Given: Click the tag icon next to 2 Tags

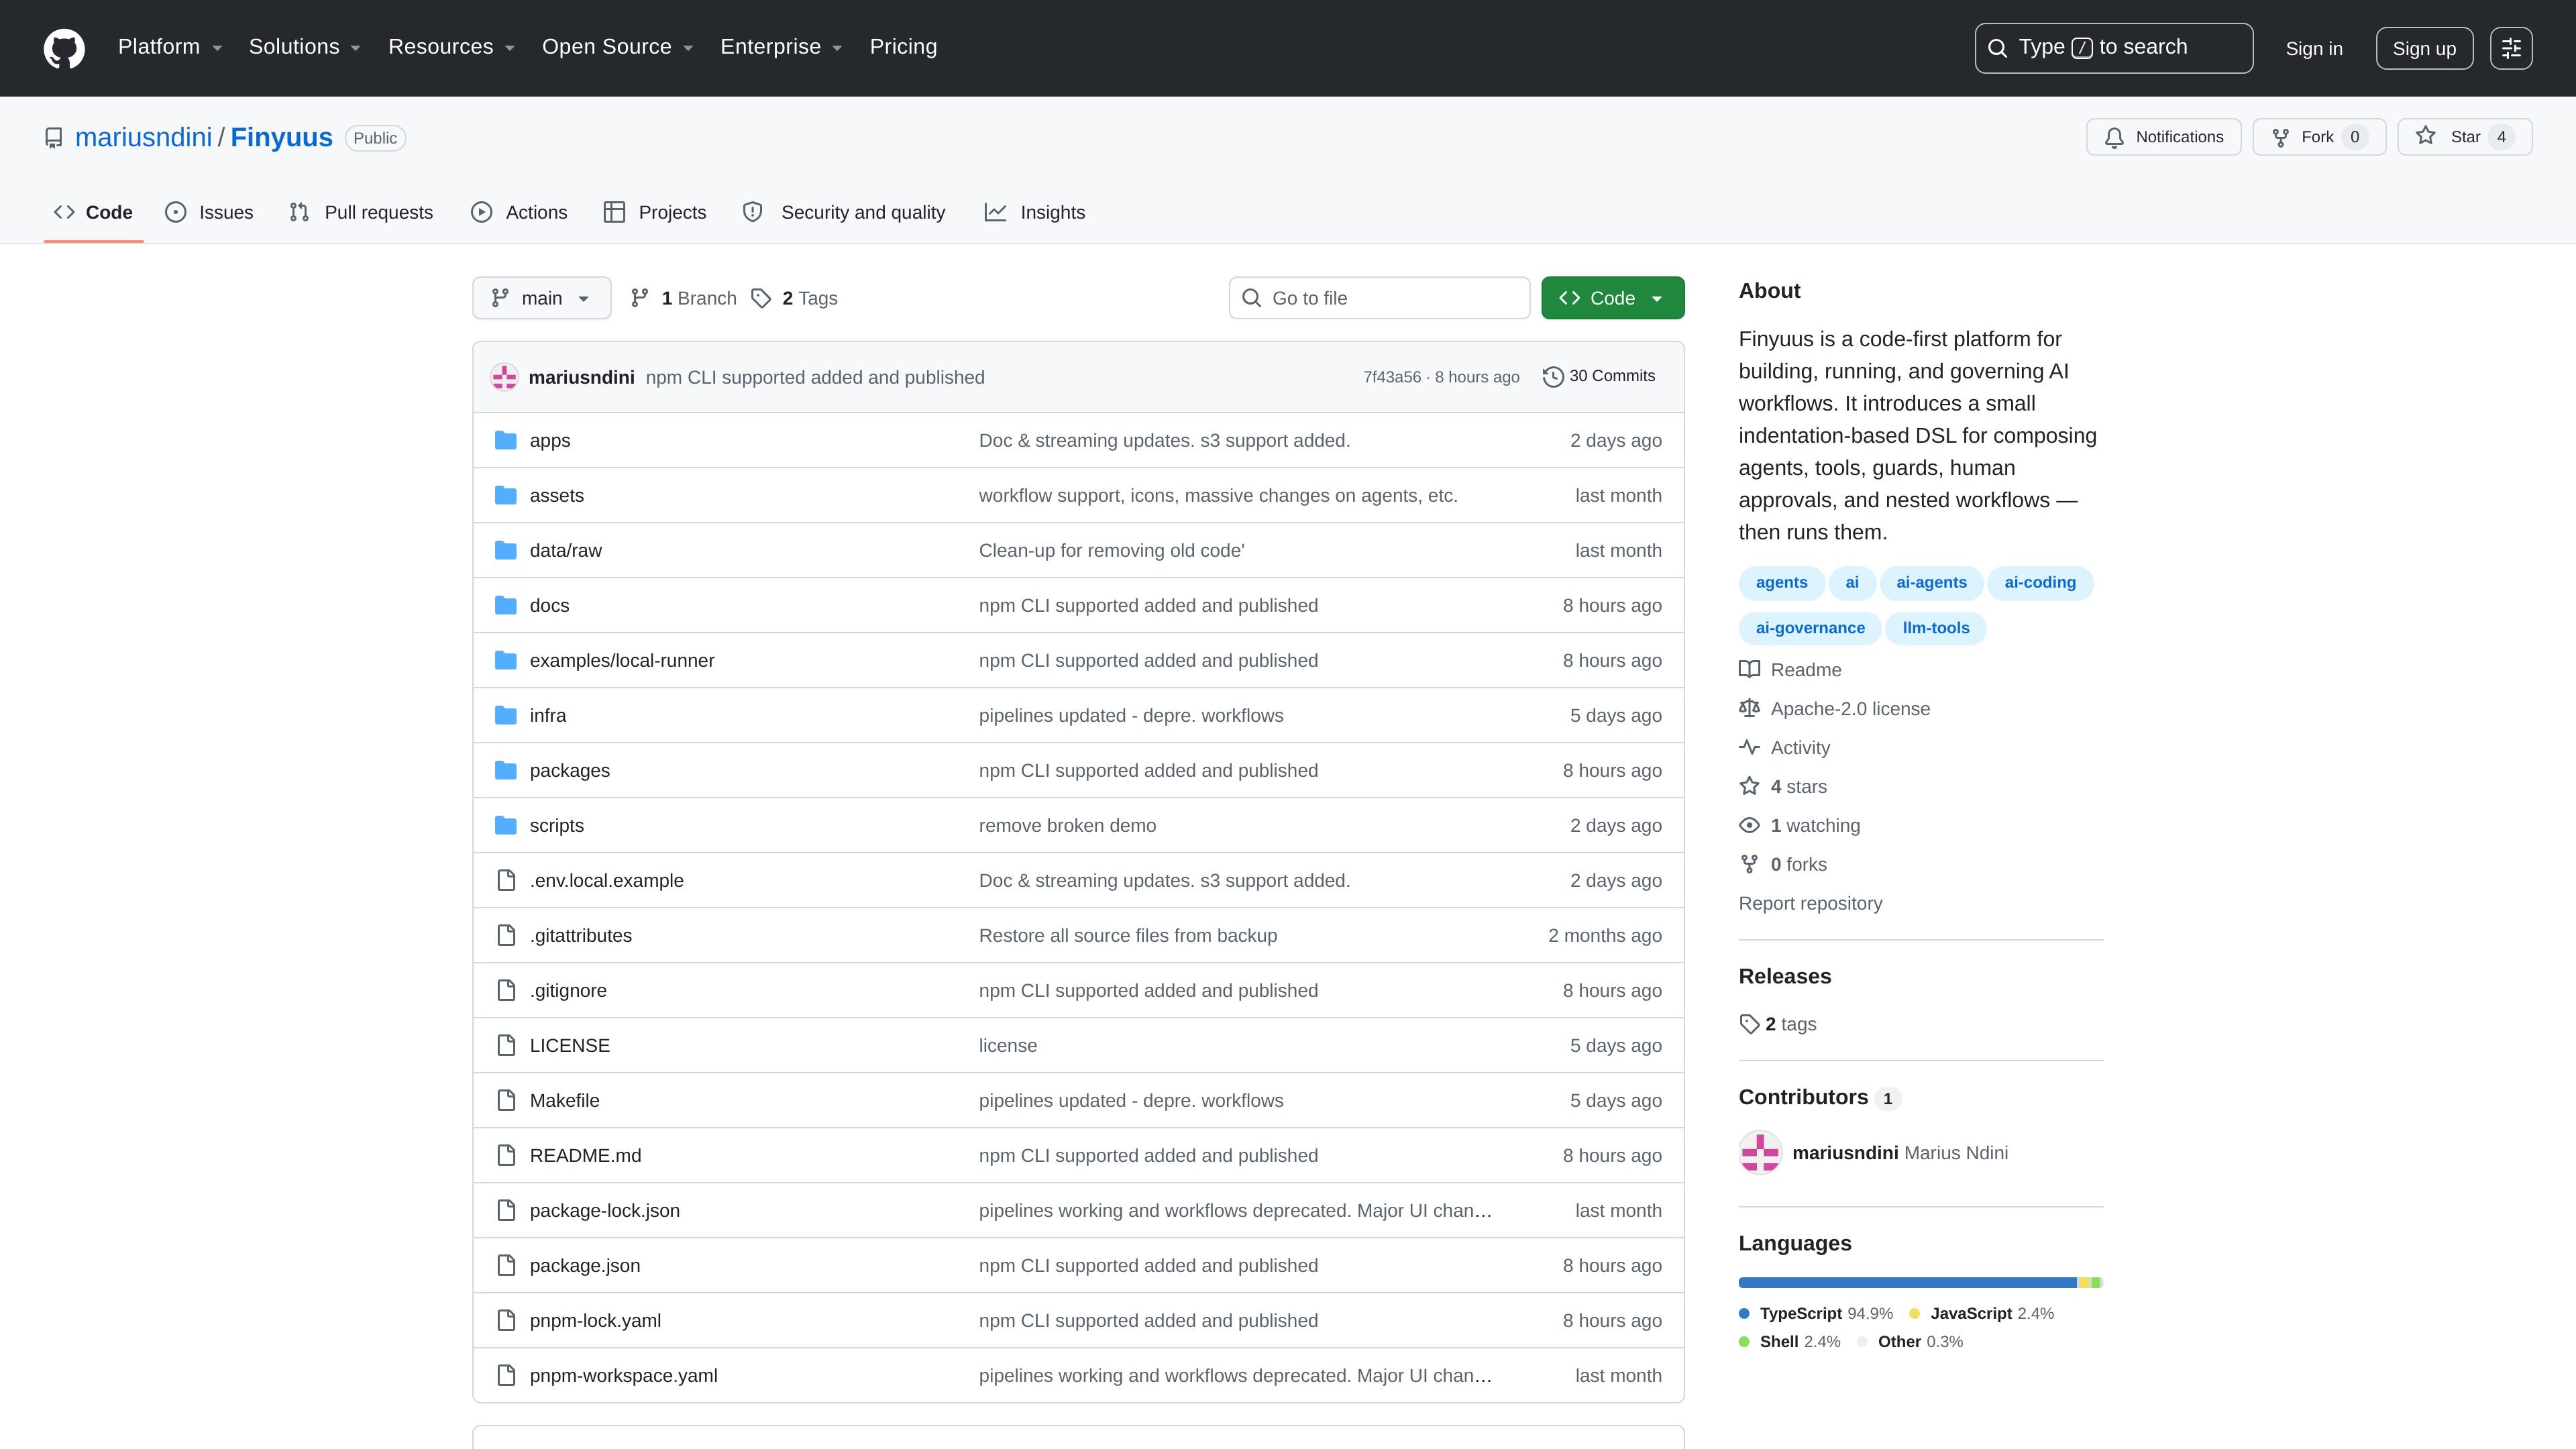Looking at the screenshot, I should (761, 298).
